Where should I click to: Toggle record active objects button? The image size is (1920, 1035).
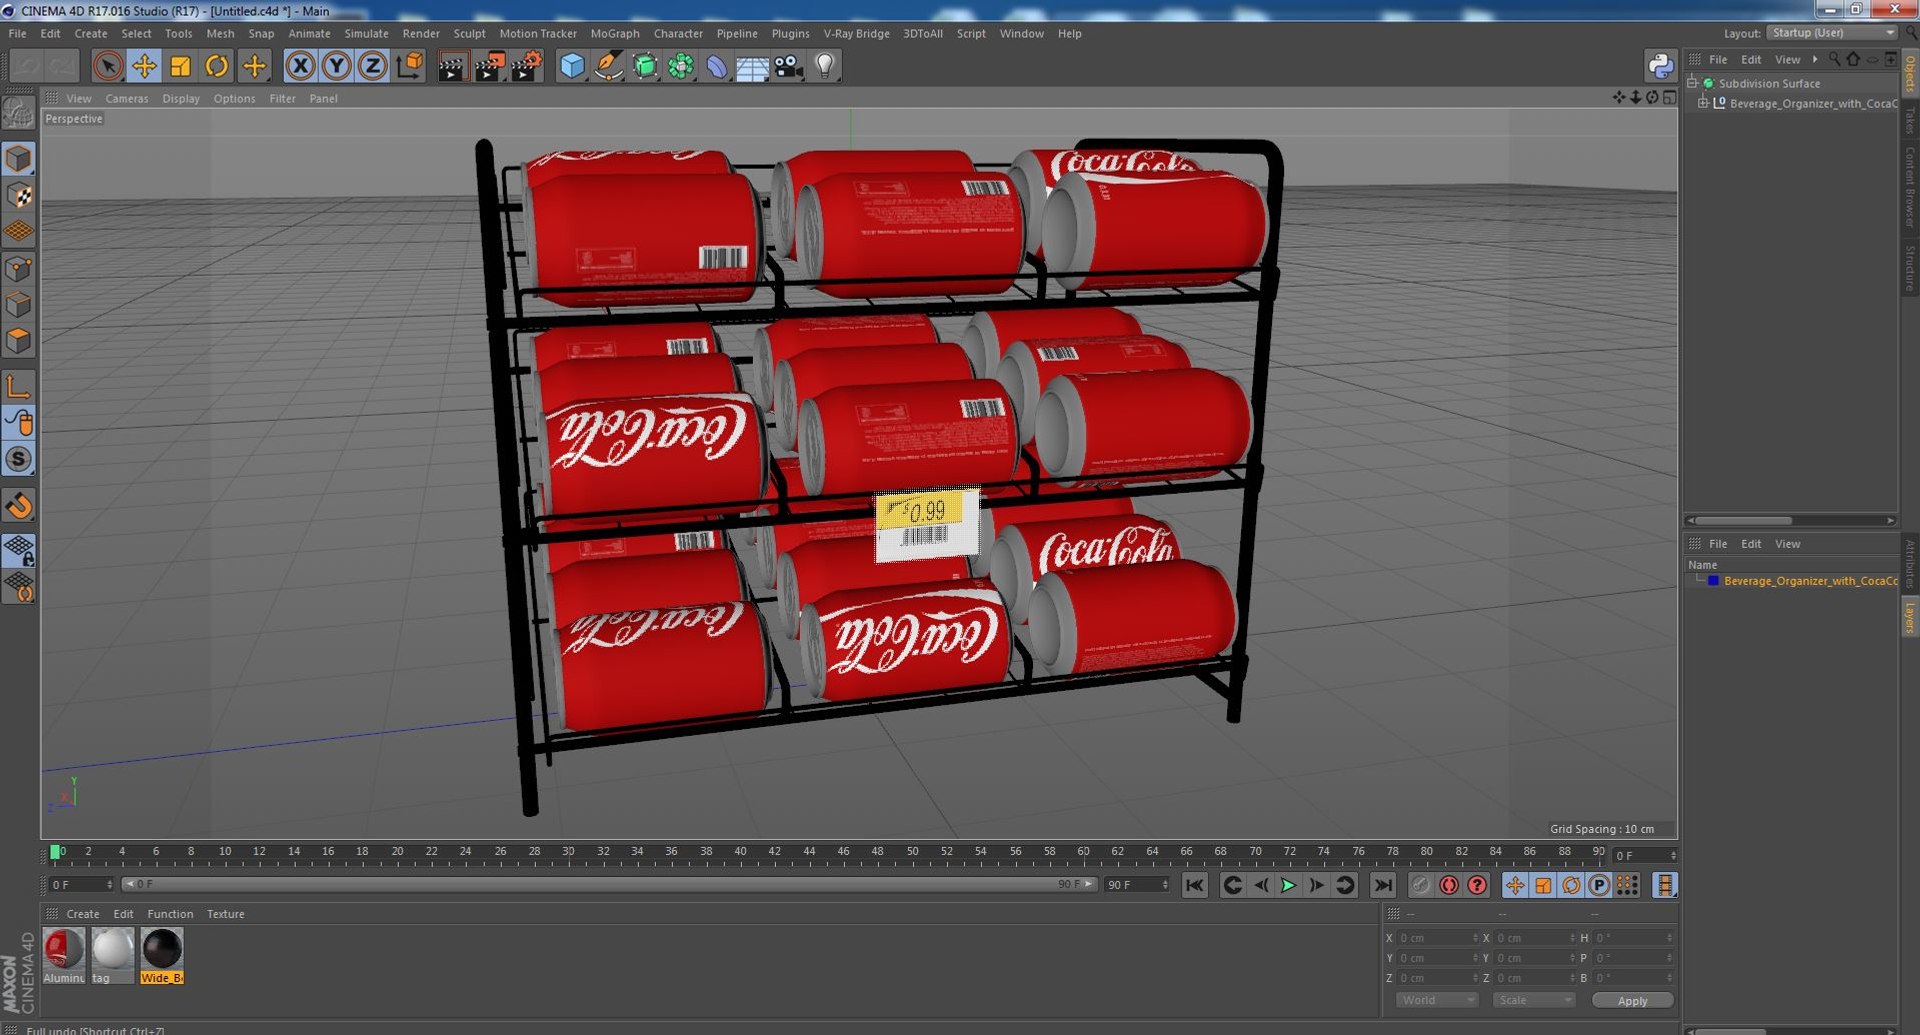(1420, 885)
